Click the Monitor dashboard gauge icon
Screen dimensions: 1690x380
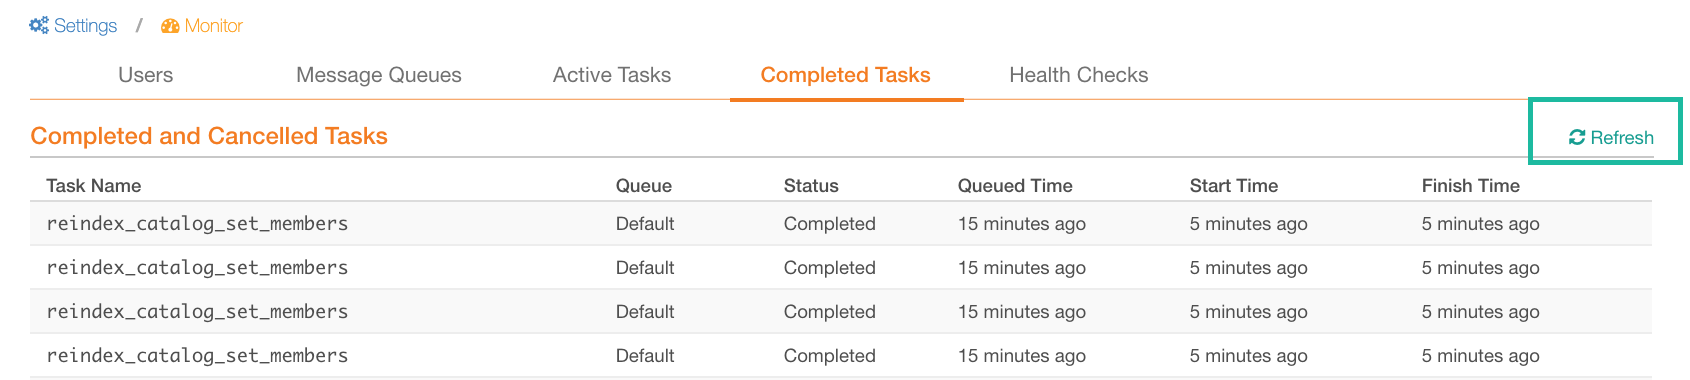tap(170, 26)
